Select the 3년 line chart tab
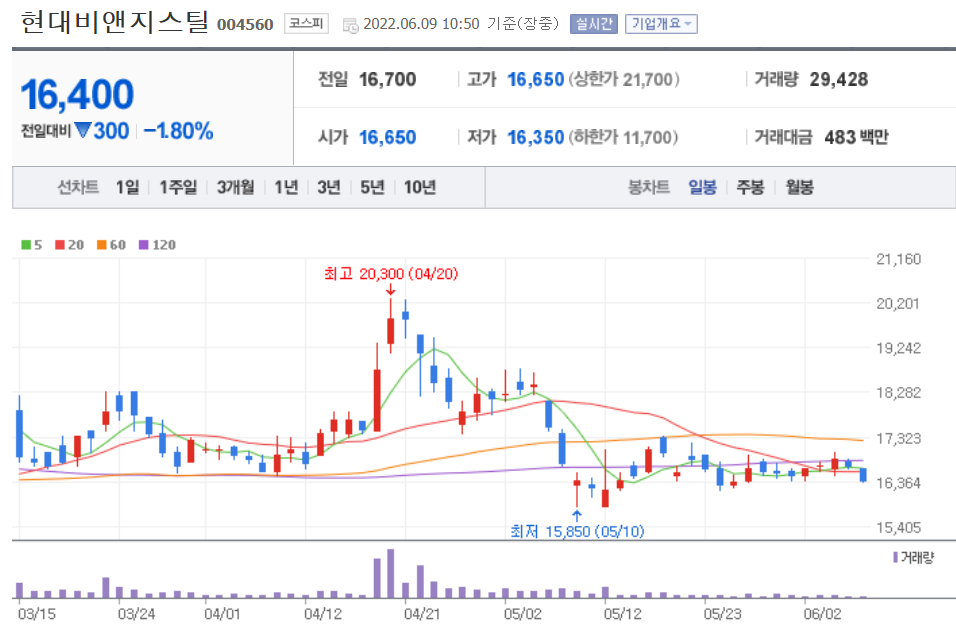This screenshot has width=956, height=630. (329, 187)
